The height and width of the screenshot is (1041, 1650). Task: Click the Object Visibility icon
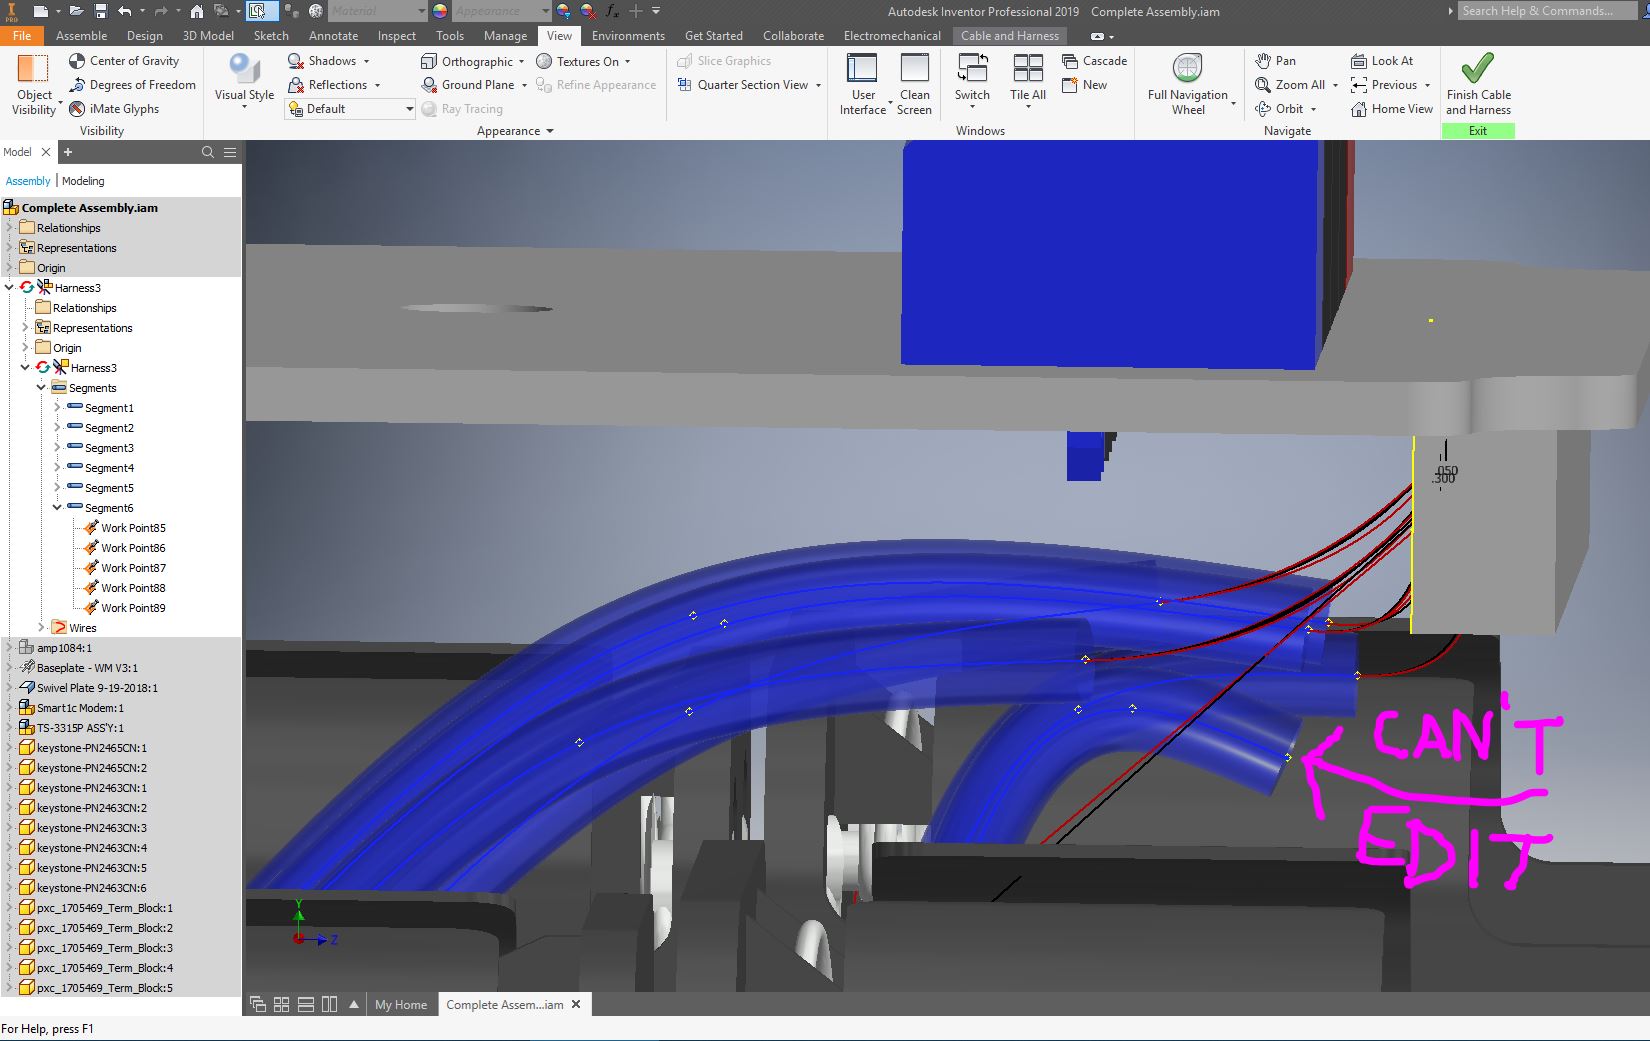point(33,69)
